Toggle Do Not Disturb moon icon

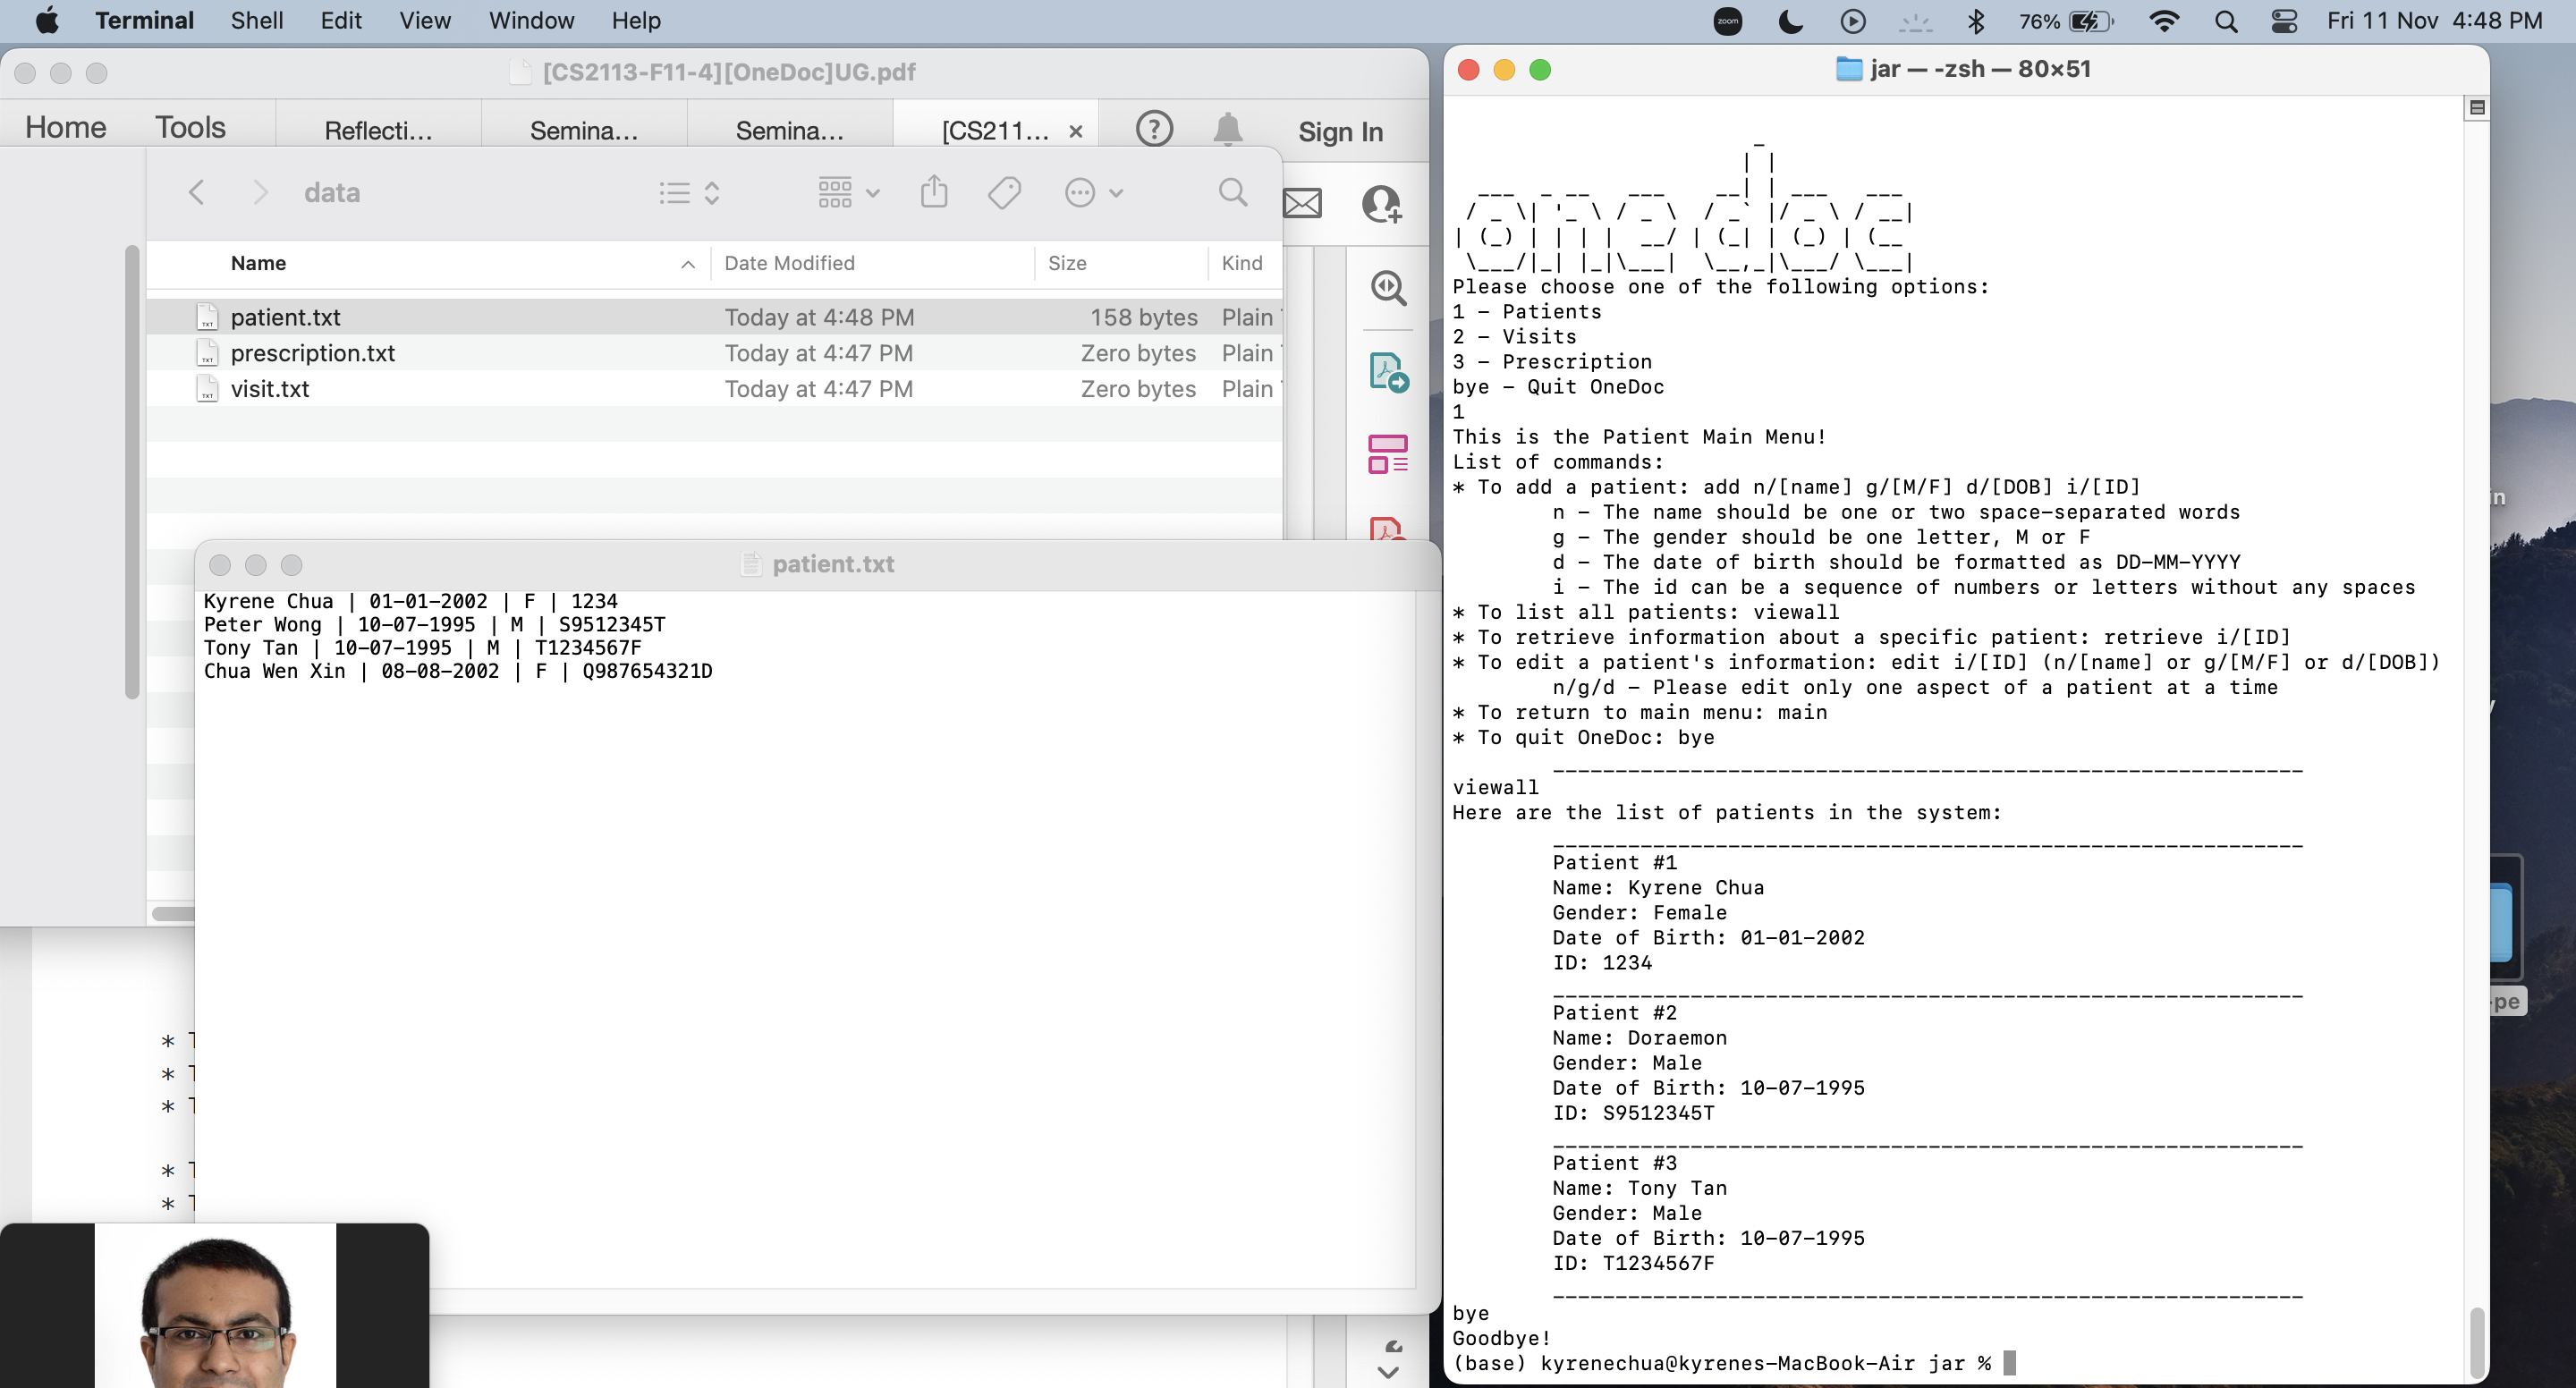click(1790, 21)
